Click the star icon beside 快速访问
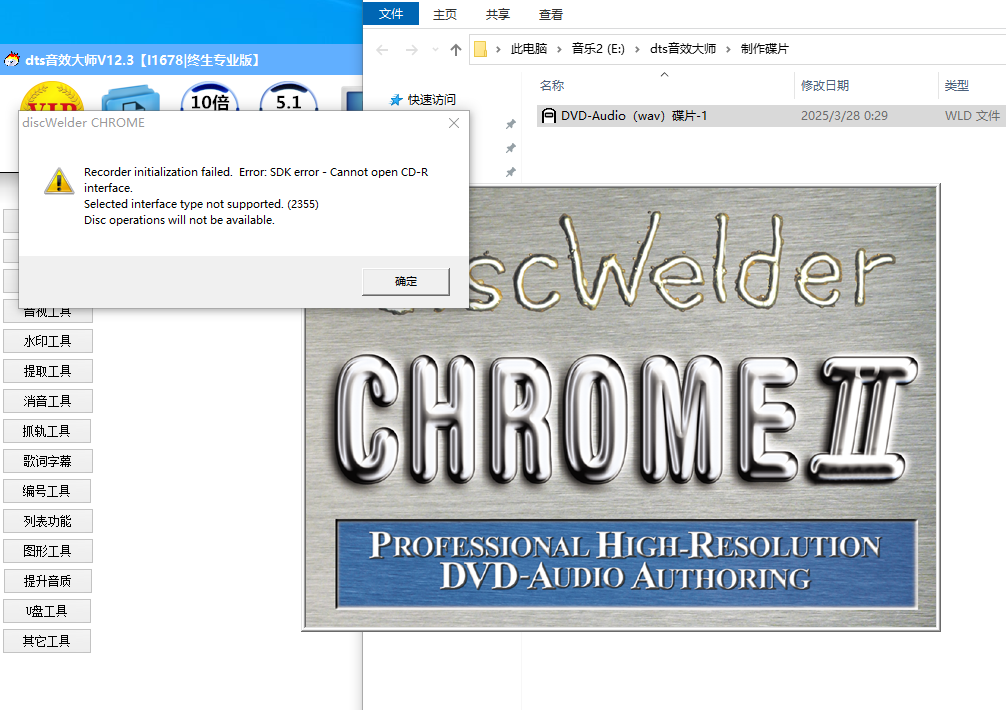This screenshot has width=1006, height=710. tap(396, 99)
